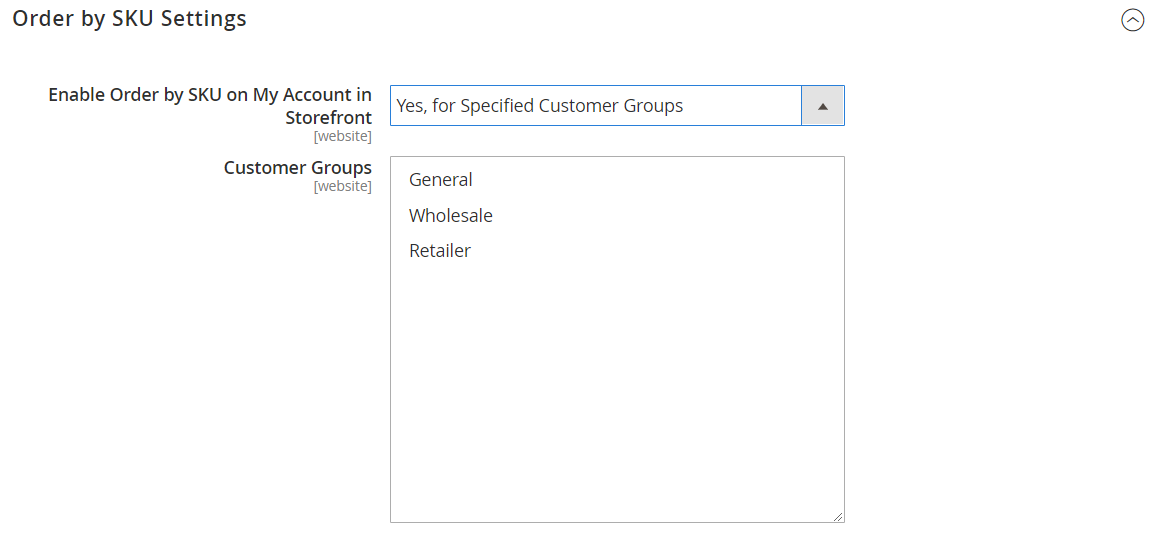
Task: Select the Wholesale customer group
Action: tap(451, 216)
